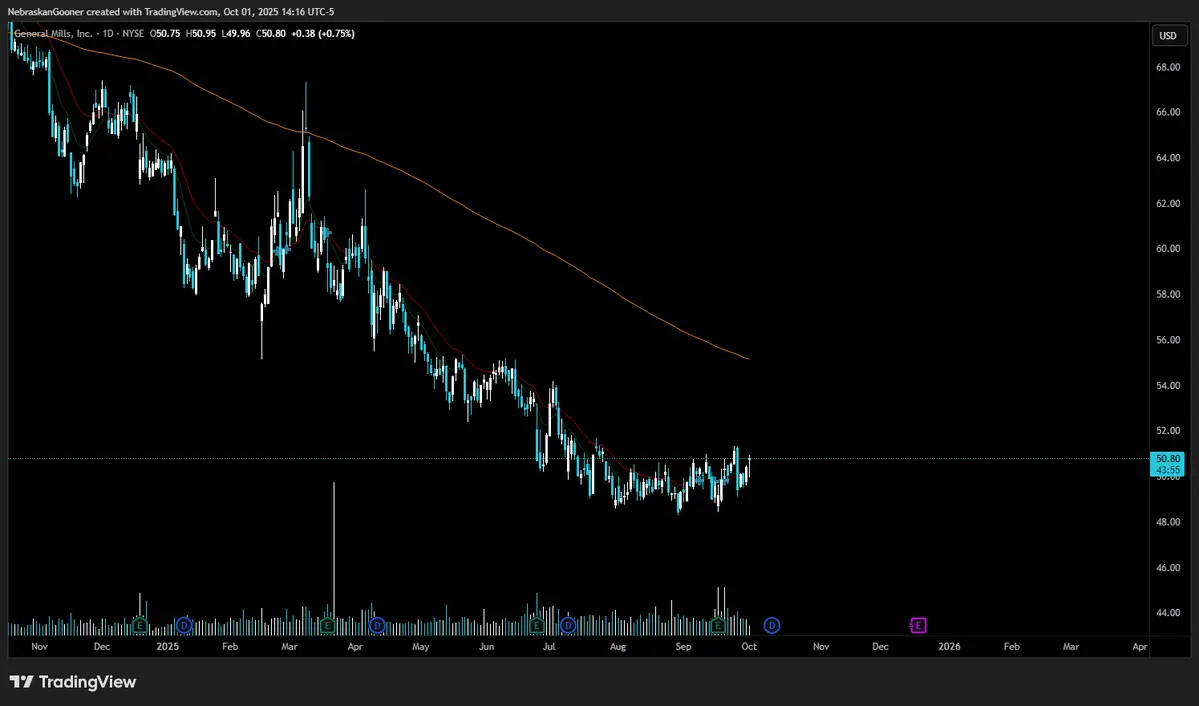Click the 44.00 price axis label
The width and height of the screenshot is (1199, 706).
pos(1168,613)
